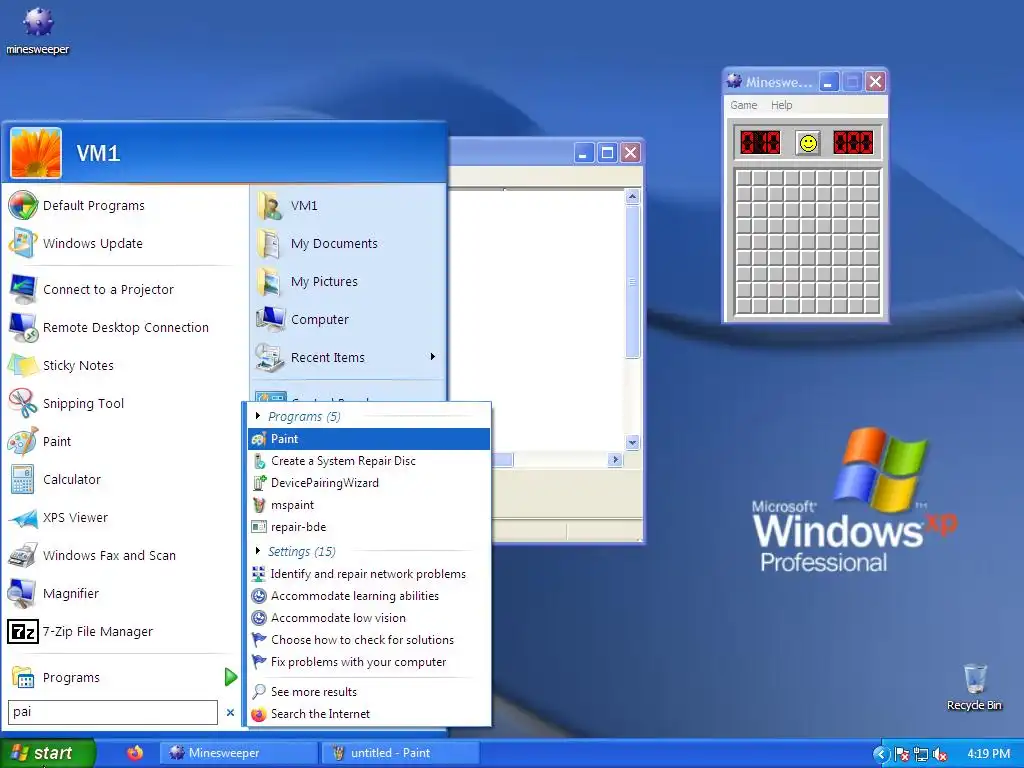Click the clock showing 4:19 PM
The image size is (1024, 768).
coord(989,754)
